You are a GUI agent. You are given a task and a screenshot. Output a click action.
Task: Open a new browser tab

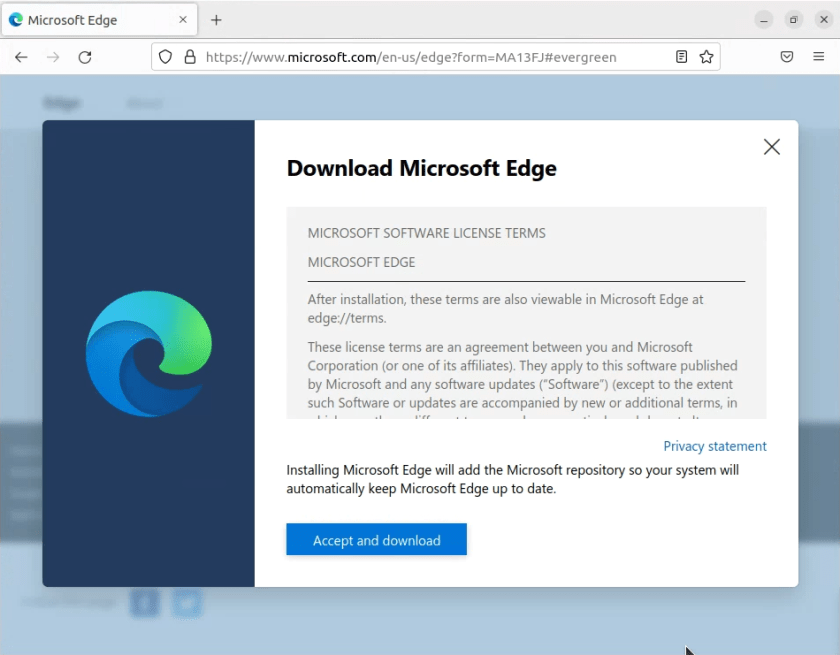point(218,19)
